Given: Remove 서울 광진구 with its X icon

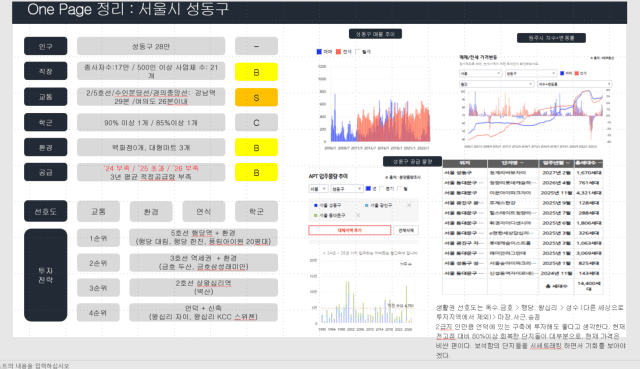Looking at the screenshot, I should 409,205.
